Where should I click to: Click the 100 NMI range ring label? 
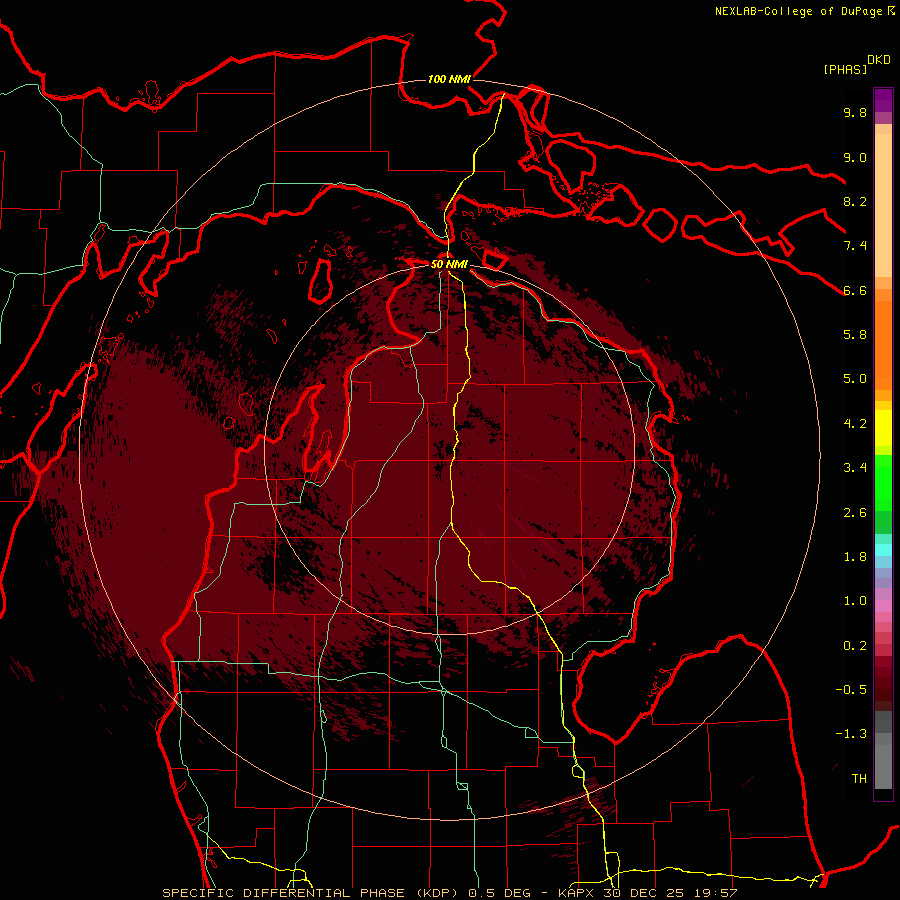pyautogui.click(x=449, y=79)
